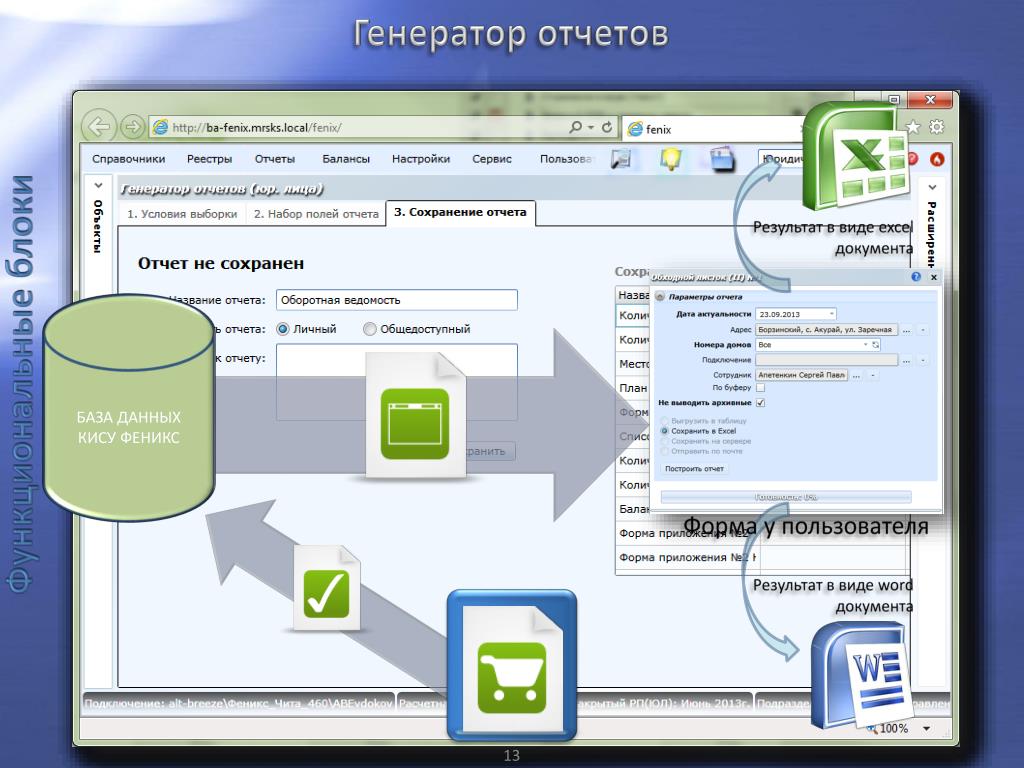Click the document search icon in the toolbar
Viewport: 1024px width, 768px height.
coord(620,159)
